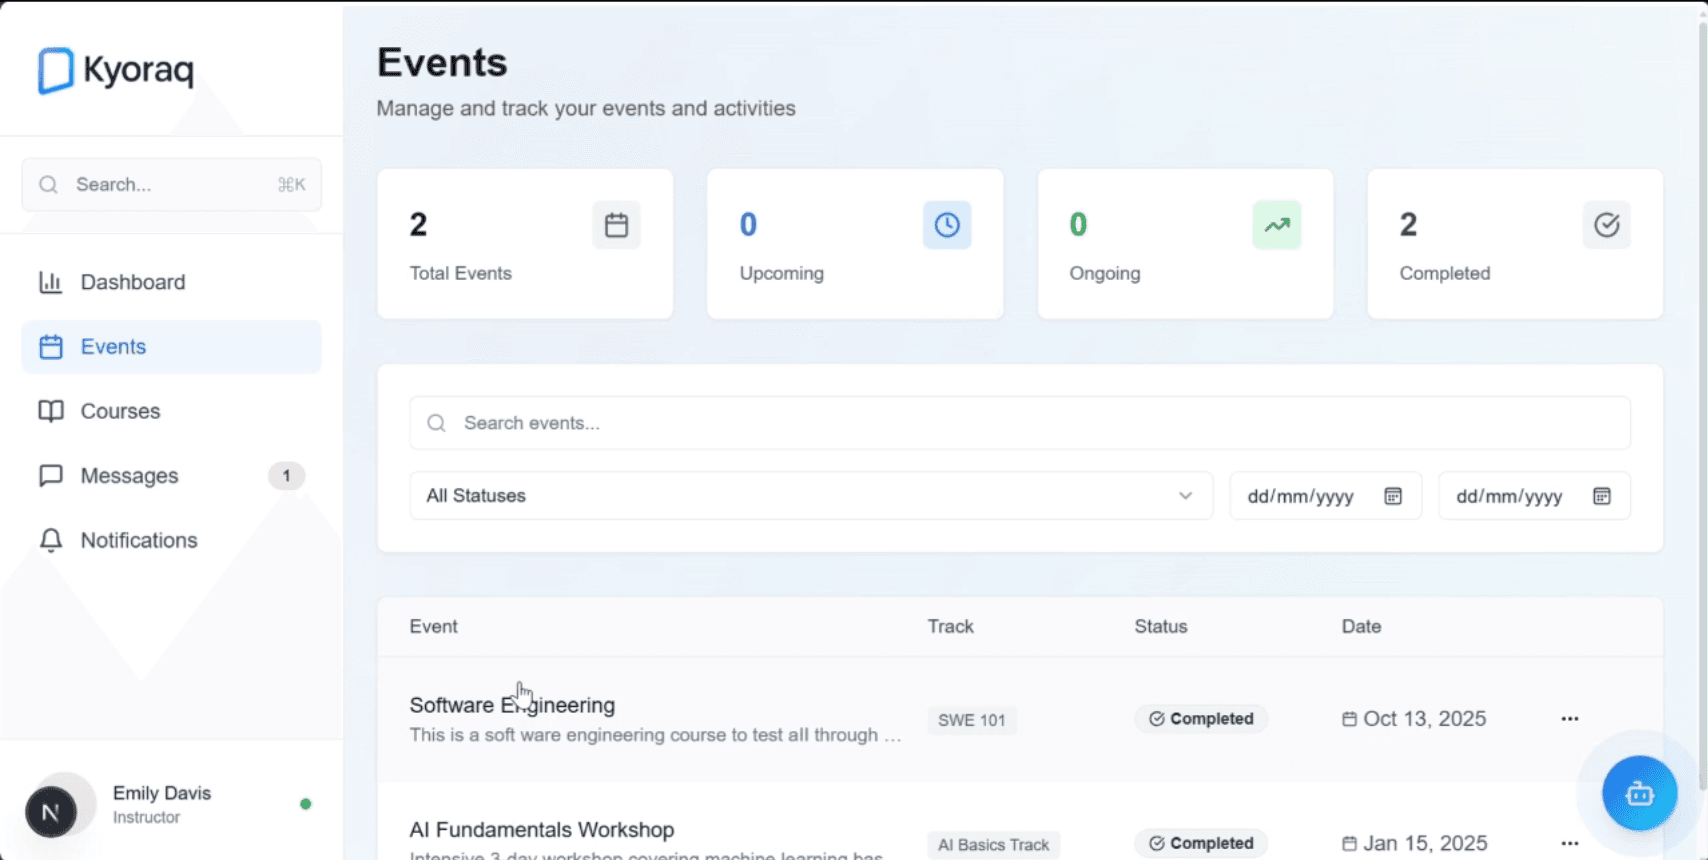Open the start date calendar picker icon
This screenshot has width=1708, height=860.
1393,496
